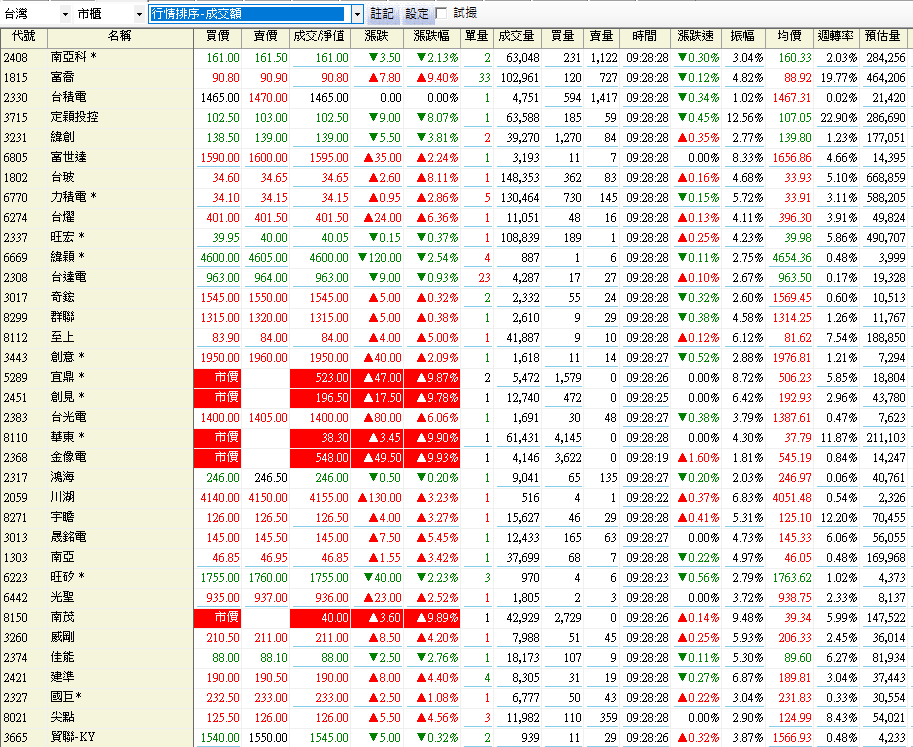Select the 鴻海 stock name
The width and height of the screenshot is (913, 747).
point(62,477)
